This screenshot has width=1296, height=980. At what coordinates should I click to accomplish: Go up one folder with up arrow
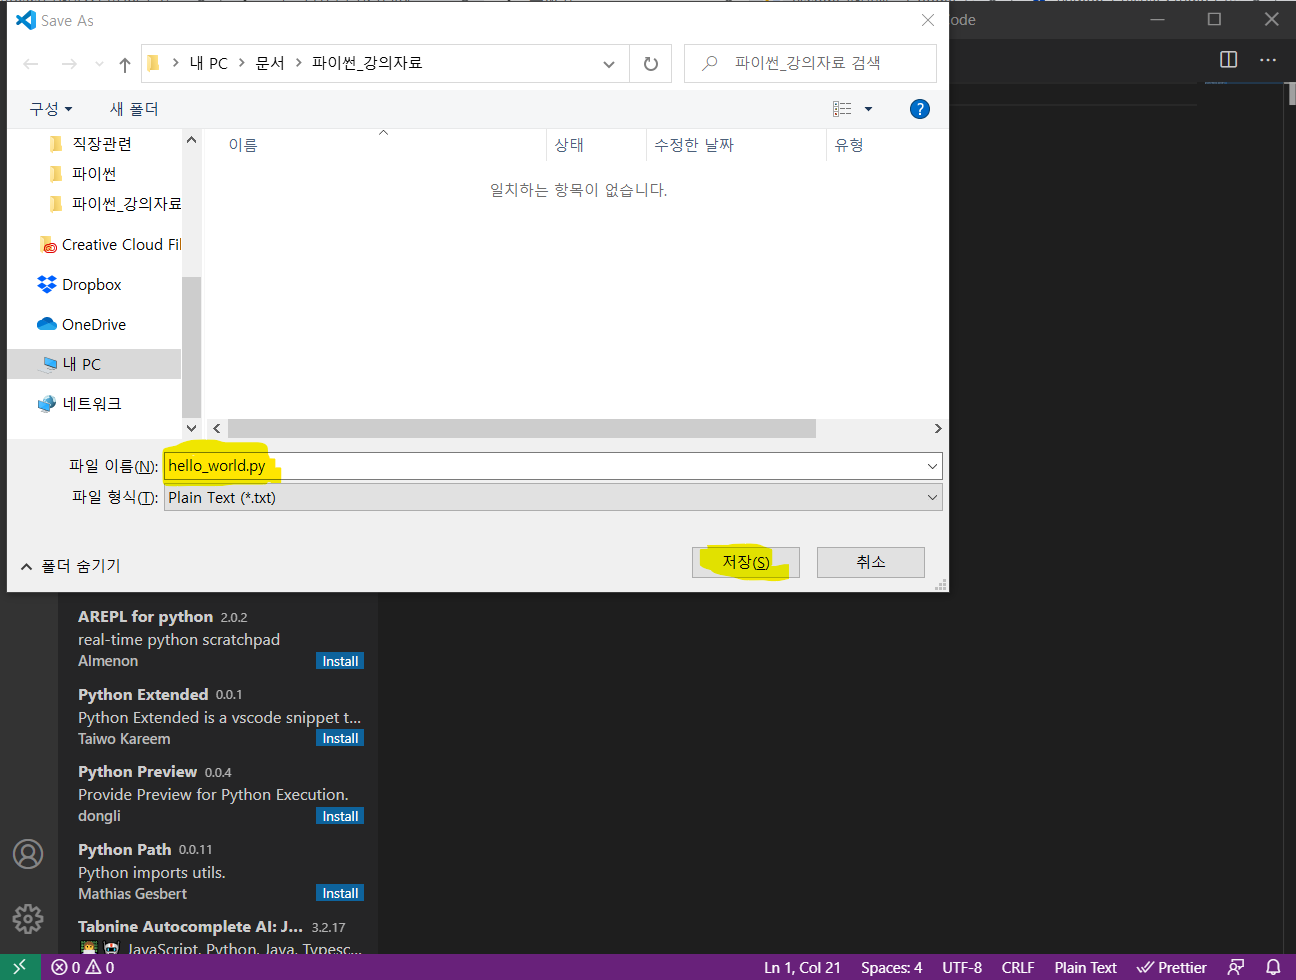coord(125,64)
